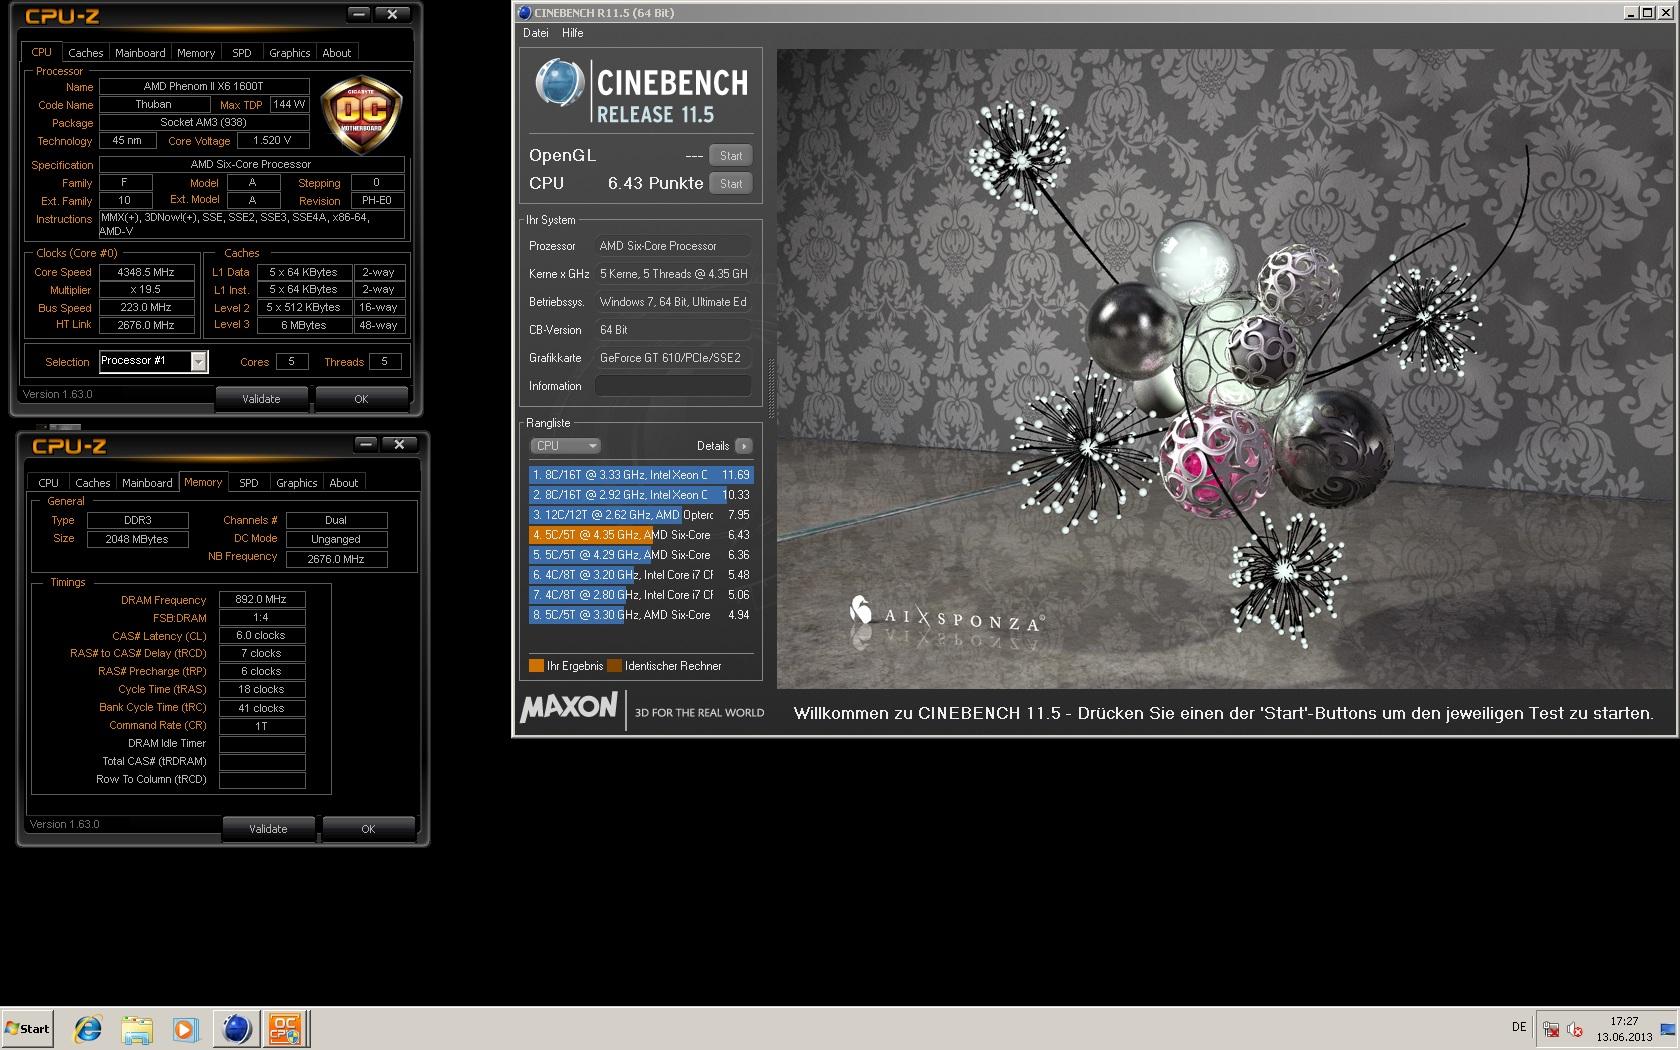Click the Command Rate value 1T

[x=262, y=726]
